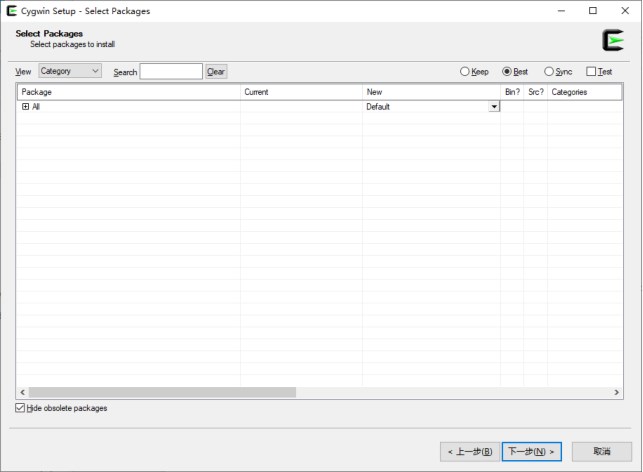Image resolution: width=643 pixels, height=472 pixels.
Task: Click the New column header
Action: point(431,92)
